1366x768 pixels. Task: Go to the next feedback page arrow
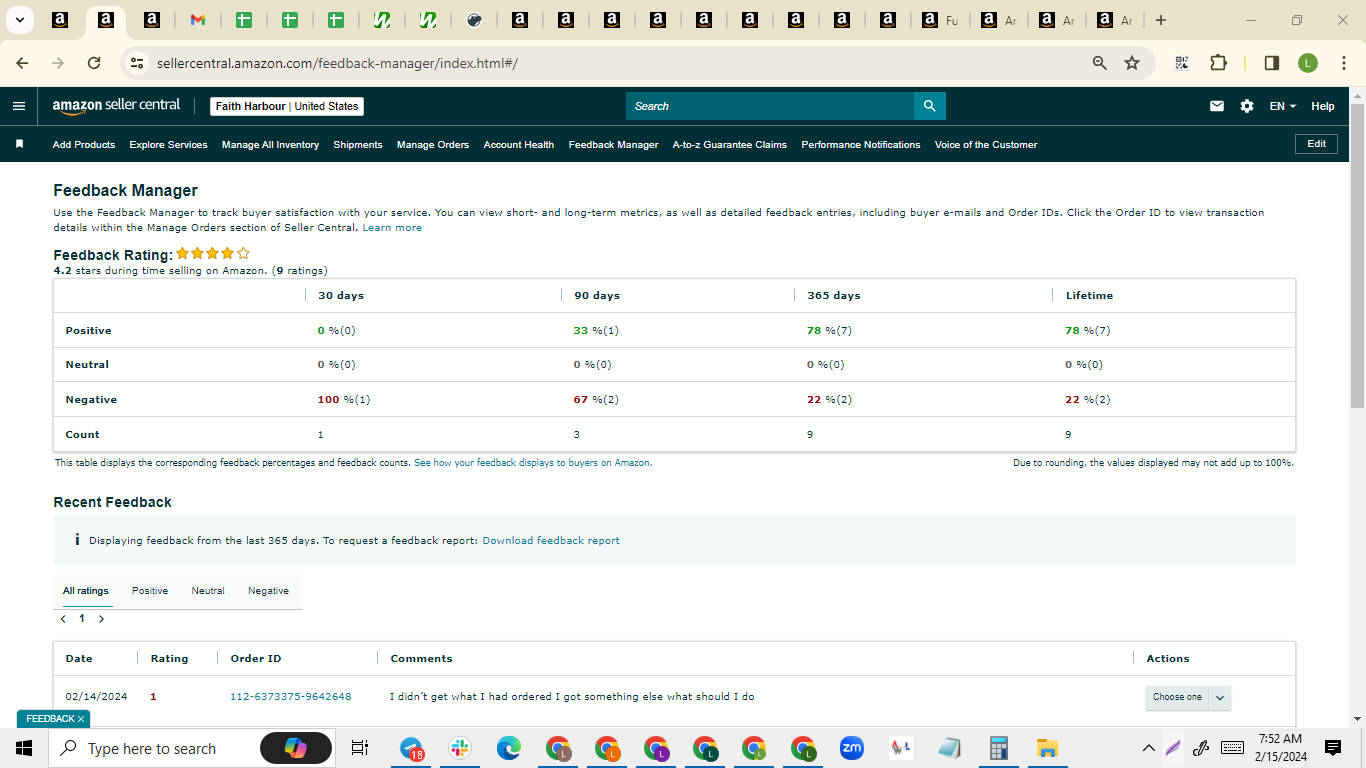(101, 619)
